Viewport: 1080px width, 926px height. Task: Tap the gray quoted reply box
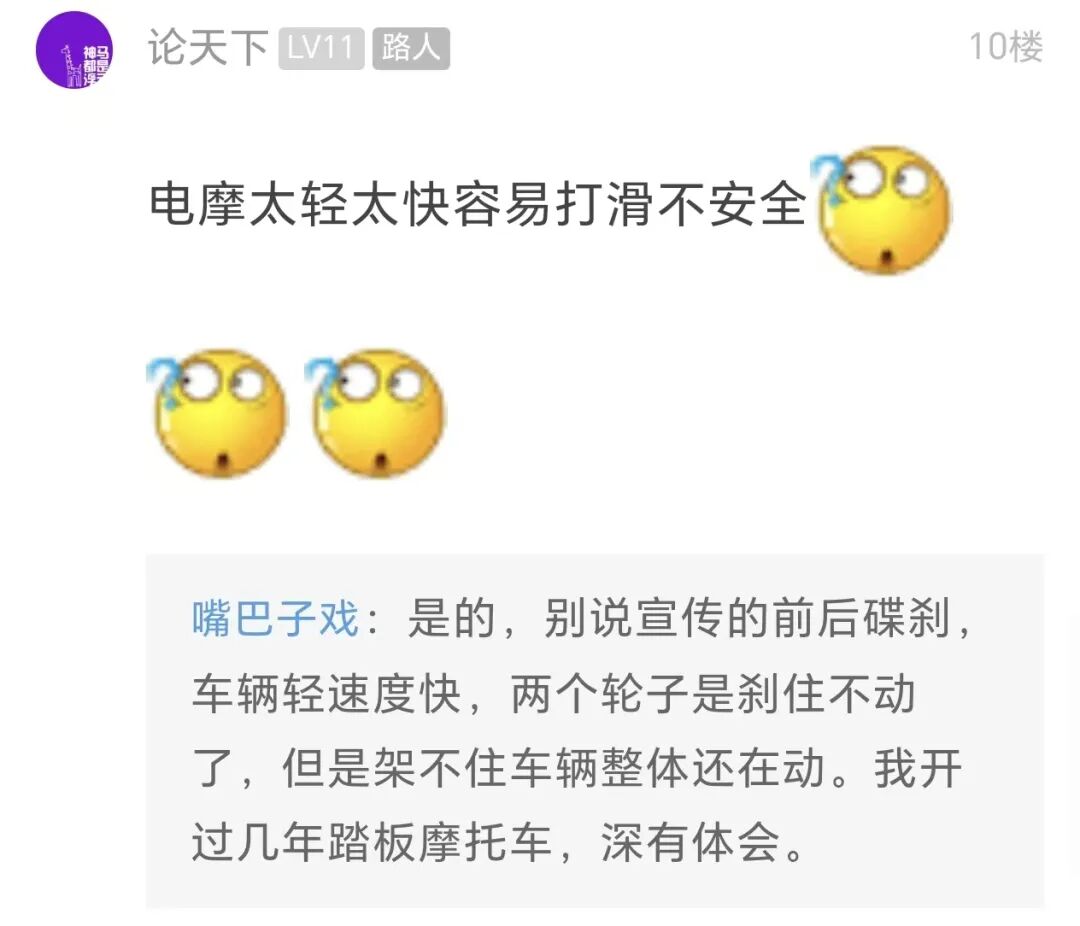click(595, 730)
